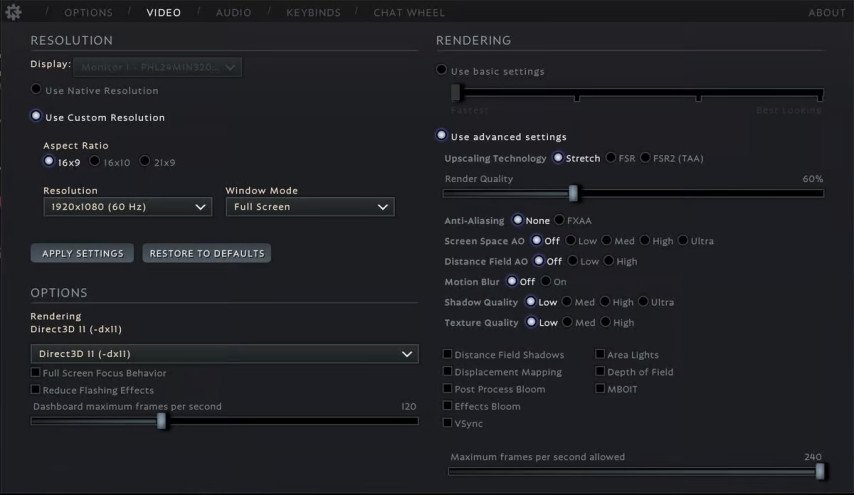The image size is (854, 495).
Task: Enable the VSync checkbox
Action: click(x=447, y=423)
